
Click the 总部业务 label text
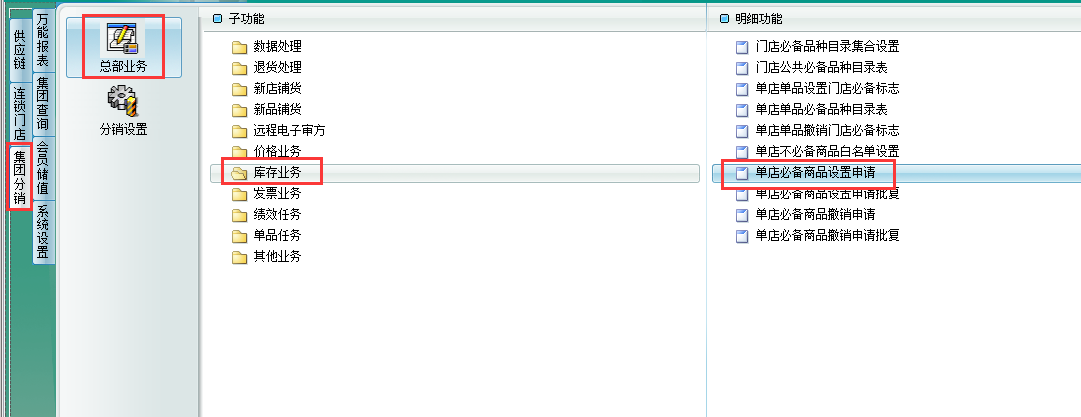(123, 68)
